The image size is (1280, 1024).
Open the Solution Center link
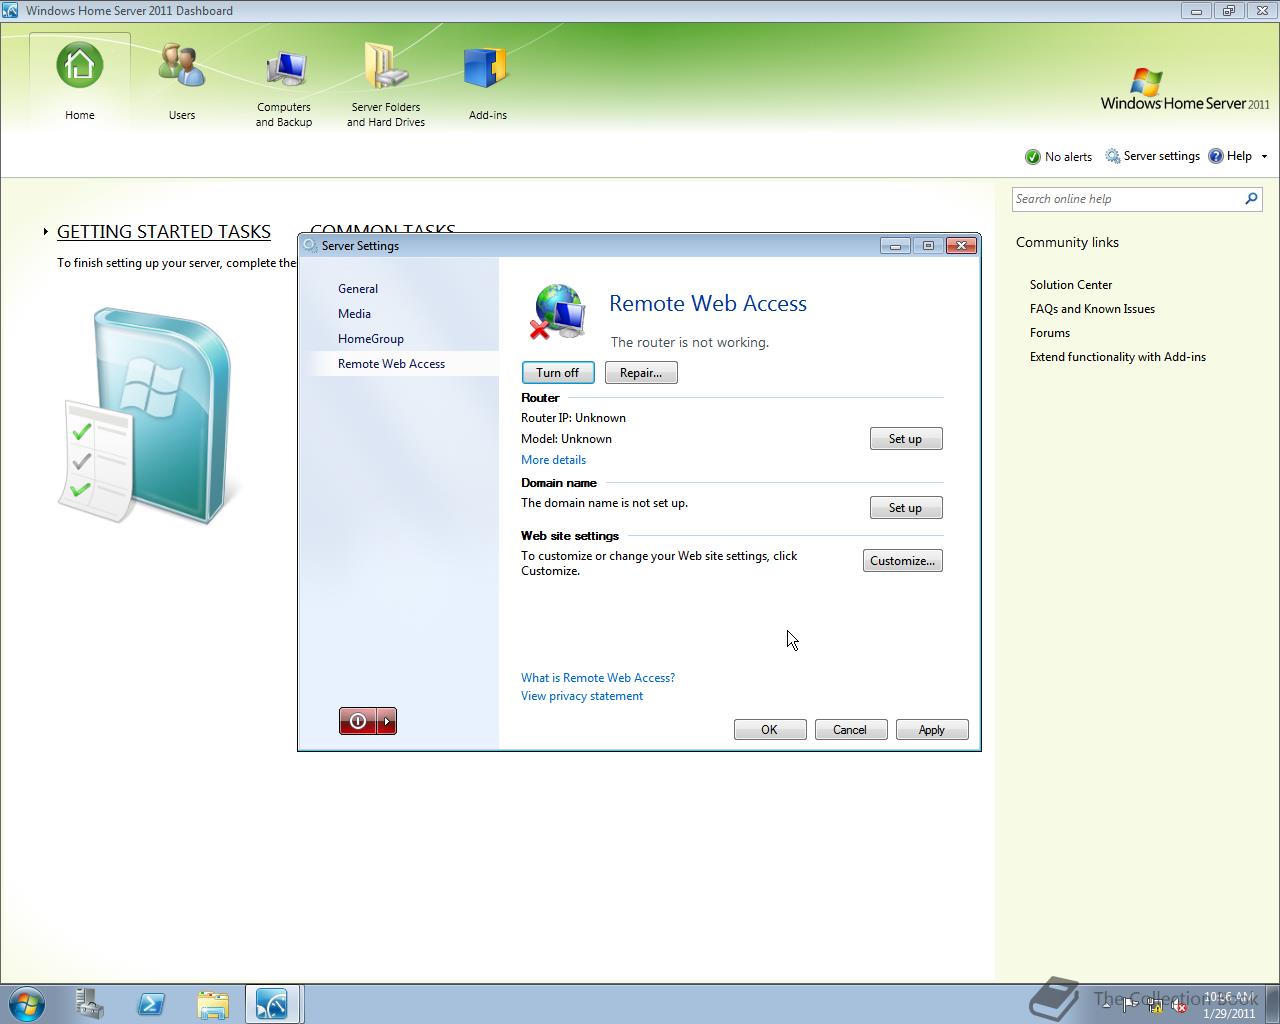pos(1071,285)
